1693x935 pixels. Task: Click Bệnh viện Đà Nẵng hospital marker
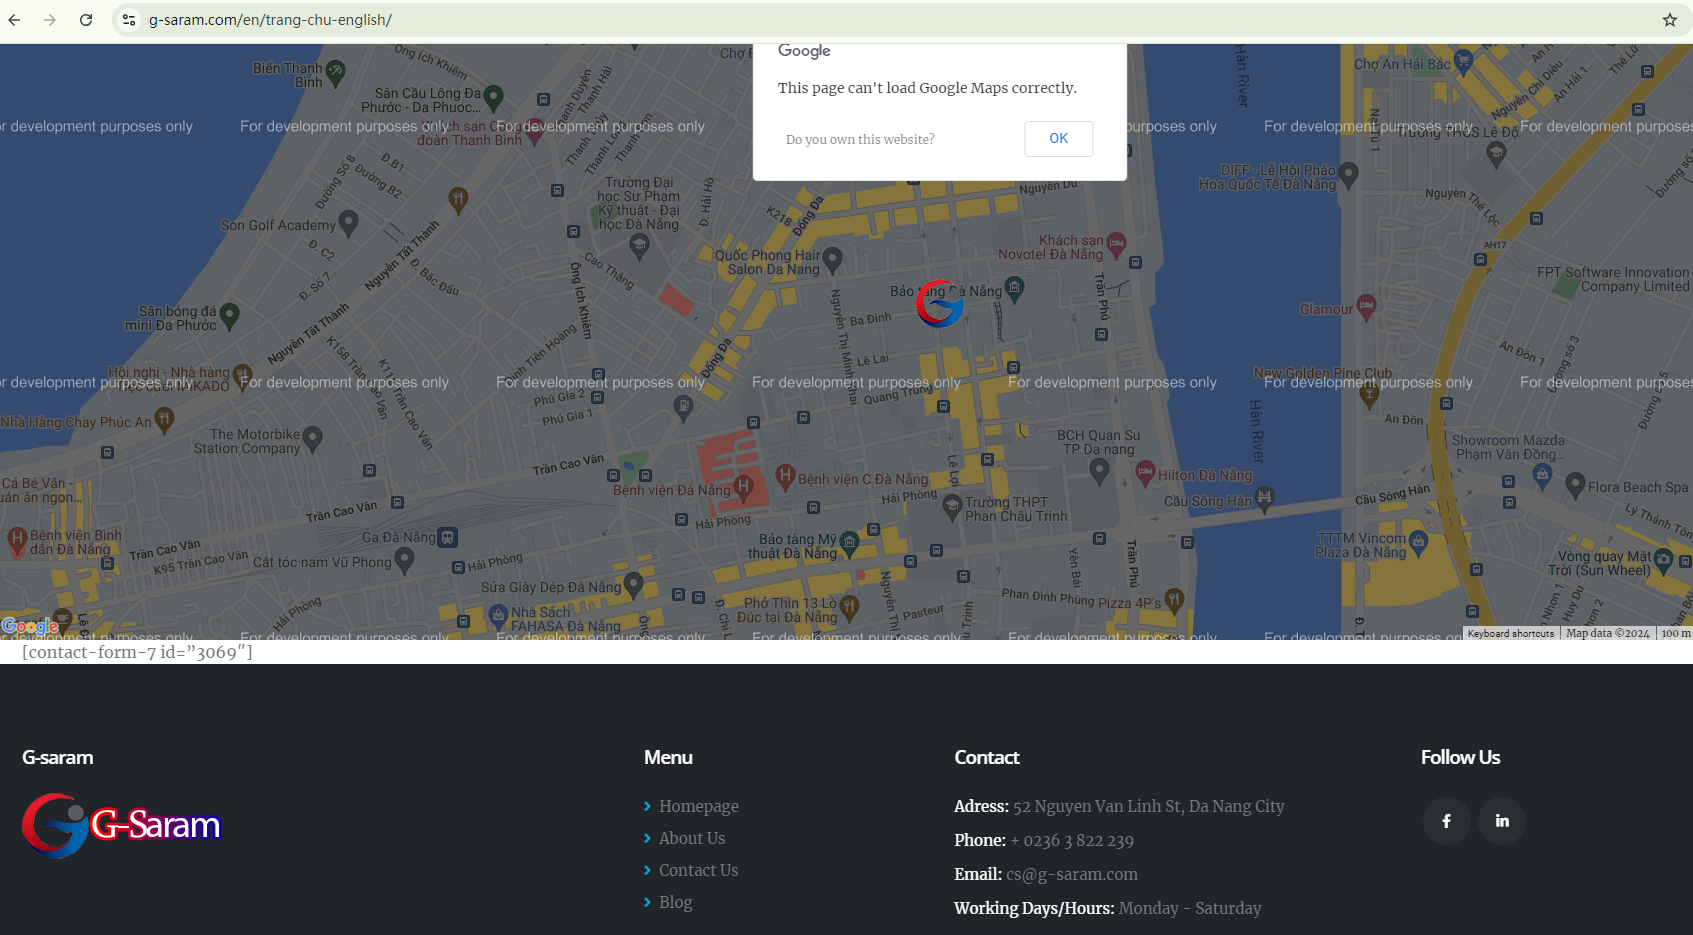click(743, 487)
